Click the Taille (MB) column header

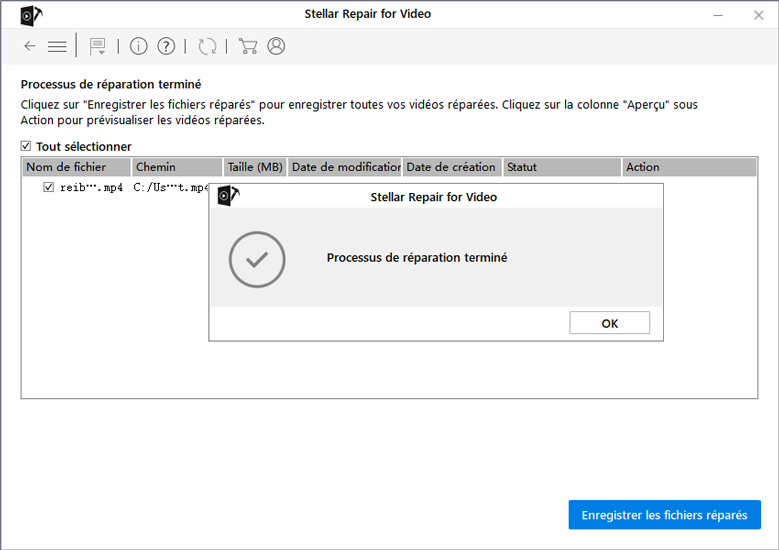tap(255, 167)
